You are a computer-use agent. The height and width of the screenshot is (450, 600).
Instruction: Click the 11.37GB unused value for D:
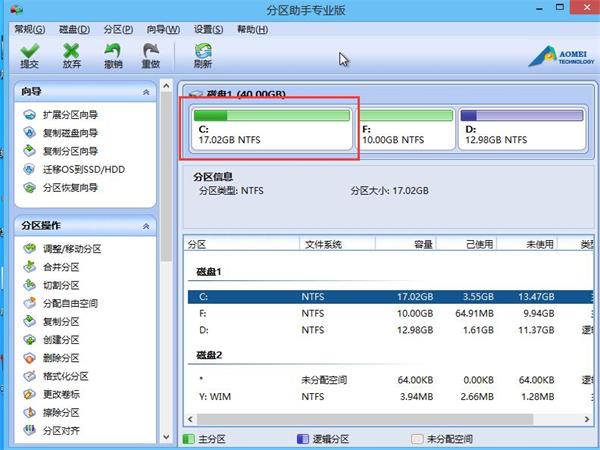pyautogui.click(x=536, y=330)
